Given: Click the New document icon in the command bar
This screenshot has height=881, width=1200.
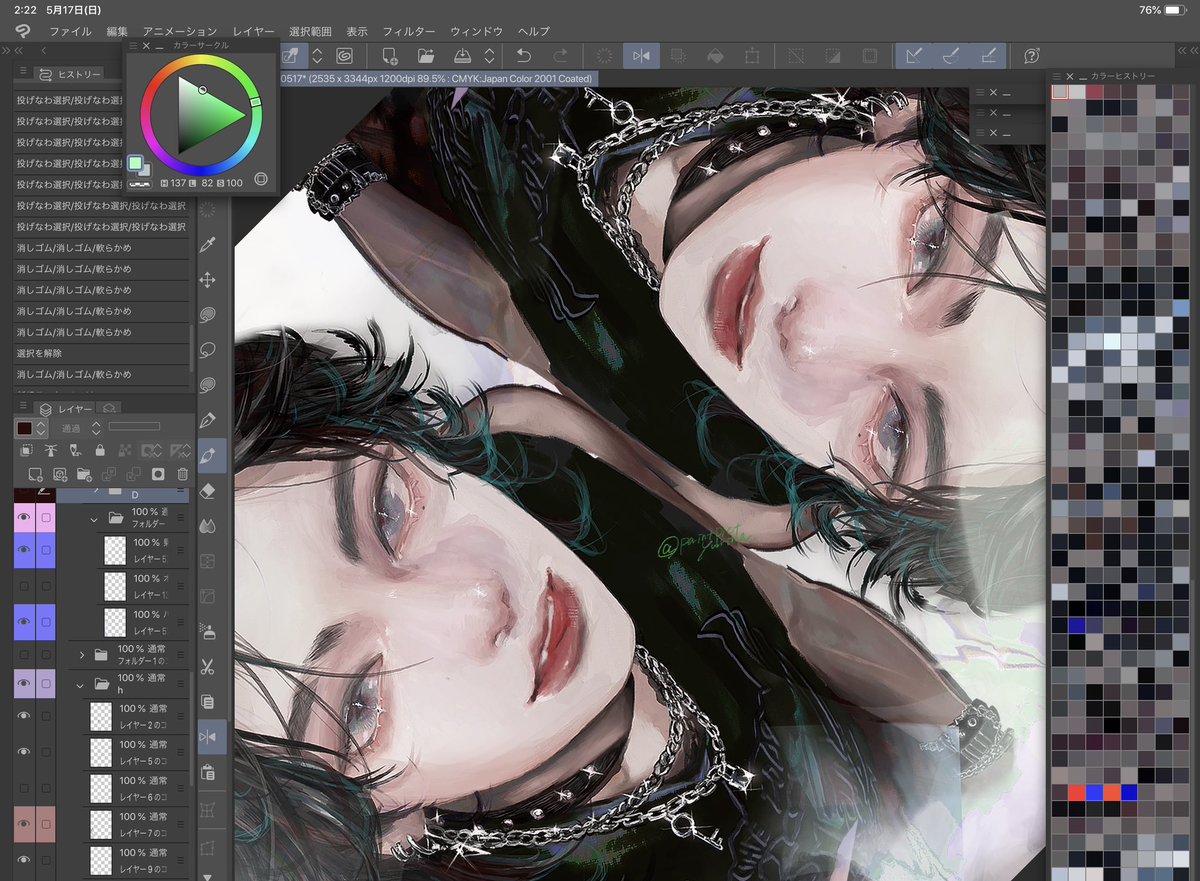Looking at the screenshot, I should pos(390,56).
